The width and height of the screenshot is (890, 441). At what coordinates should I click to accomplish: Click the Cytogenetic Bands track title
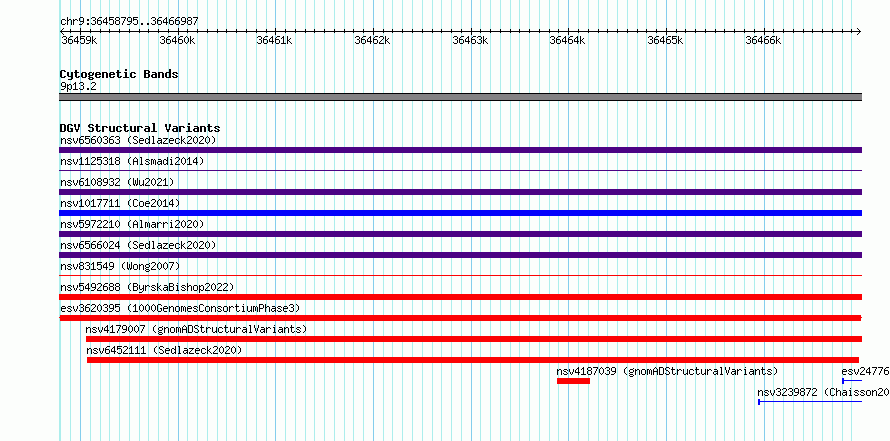[119, 74]
